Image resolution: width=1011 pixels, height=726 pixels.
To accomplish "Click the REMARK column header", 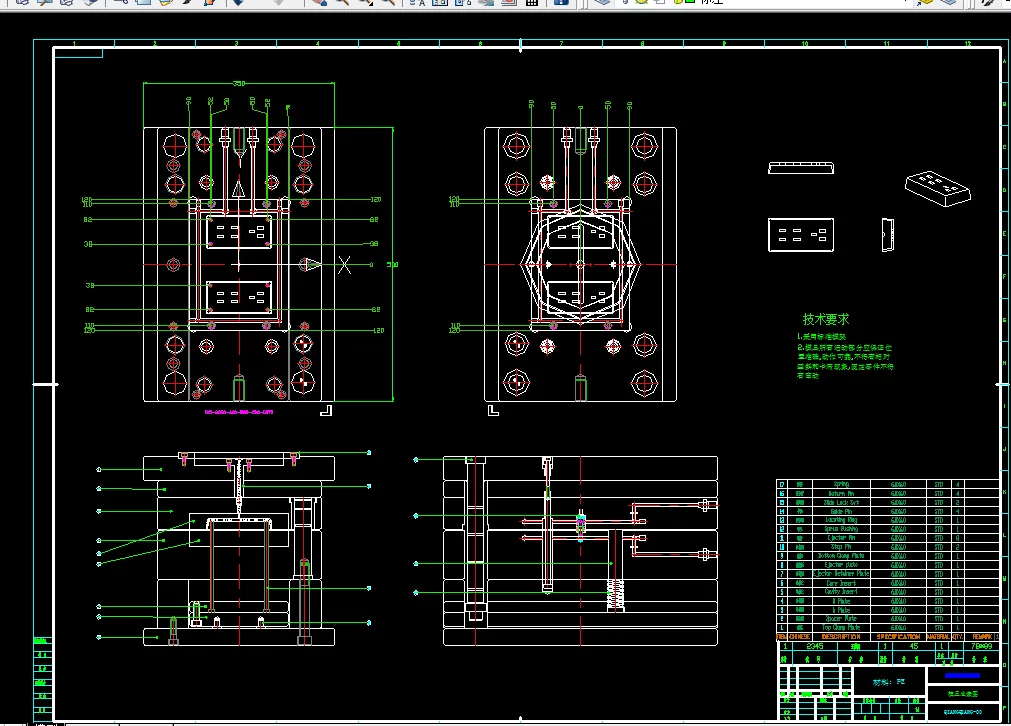I will pyautogui.click(x=982, y=636).
